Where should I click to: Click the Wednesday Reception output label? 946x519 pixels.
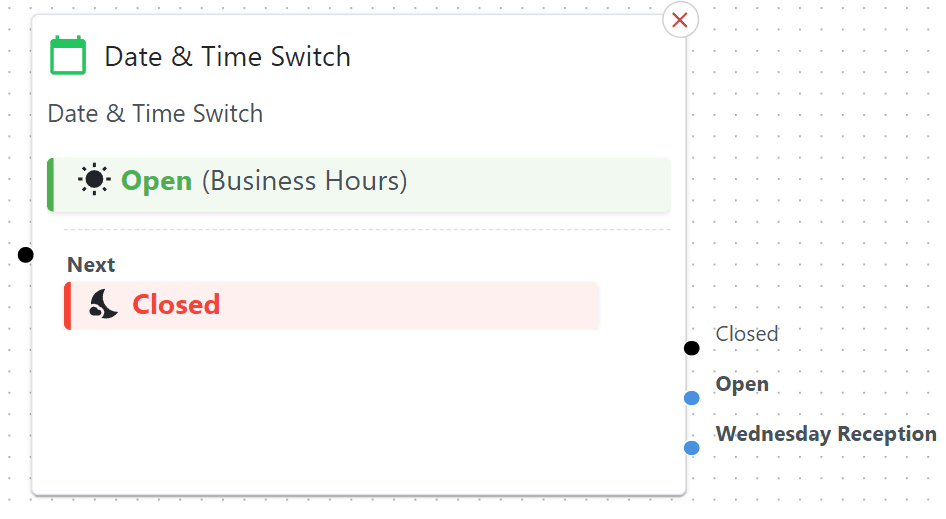[826, 434]
